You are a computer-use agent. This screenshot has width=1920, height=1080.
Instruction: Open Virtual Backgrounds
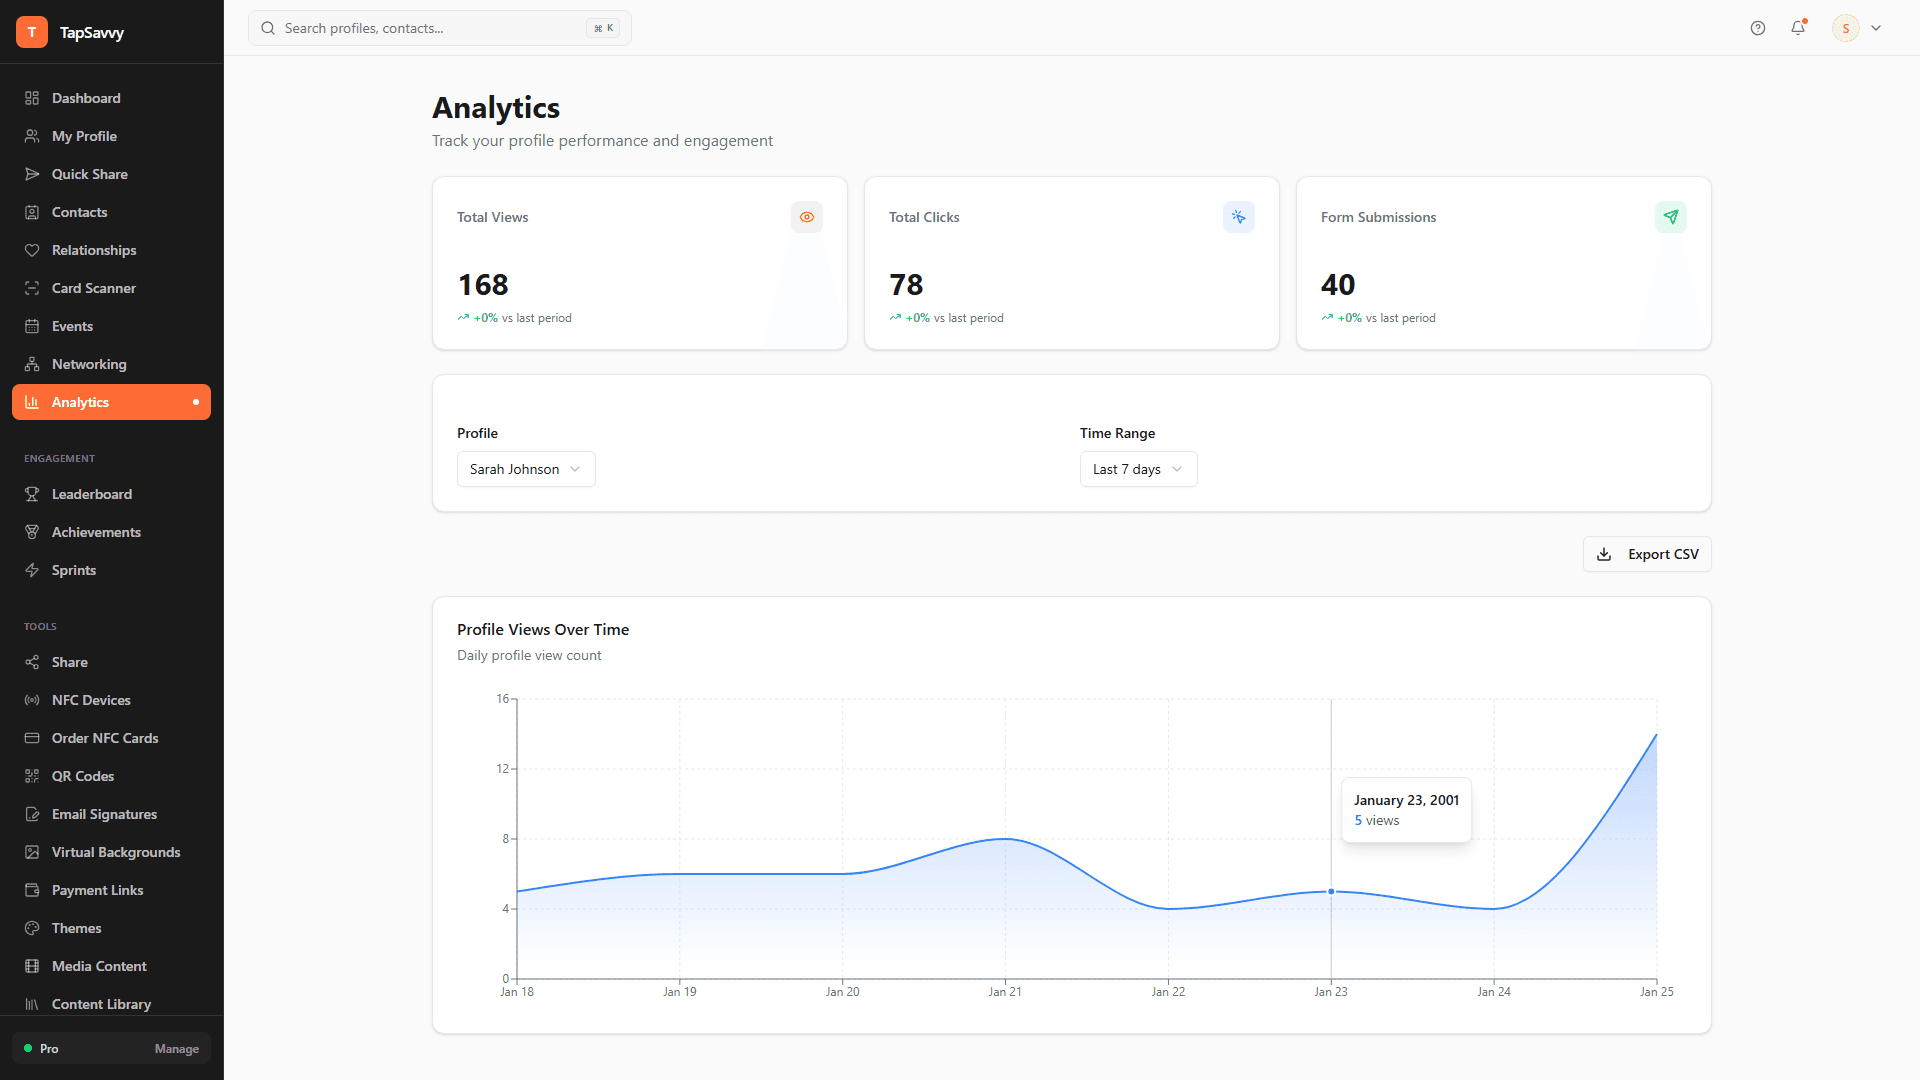click(115, 852)
